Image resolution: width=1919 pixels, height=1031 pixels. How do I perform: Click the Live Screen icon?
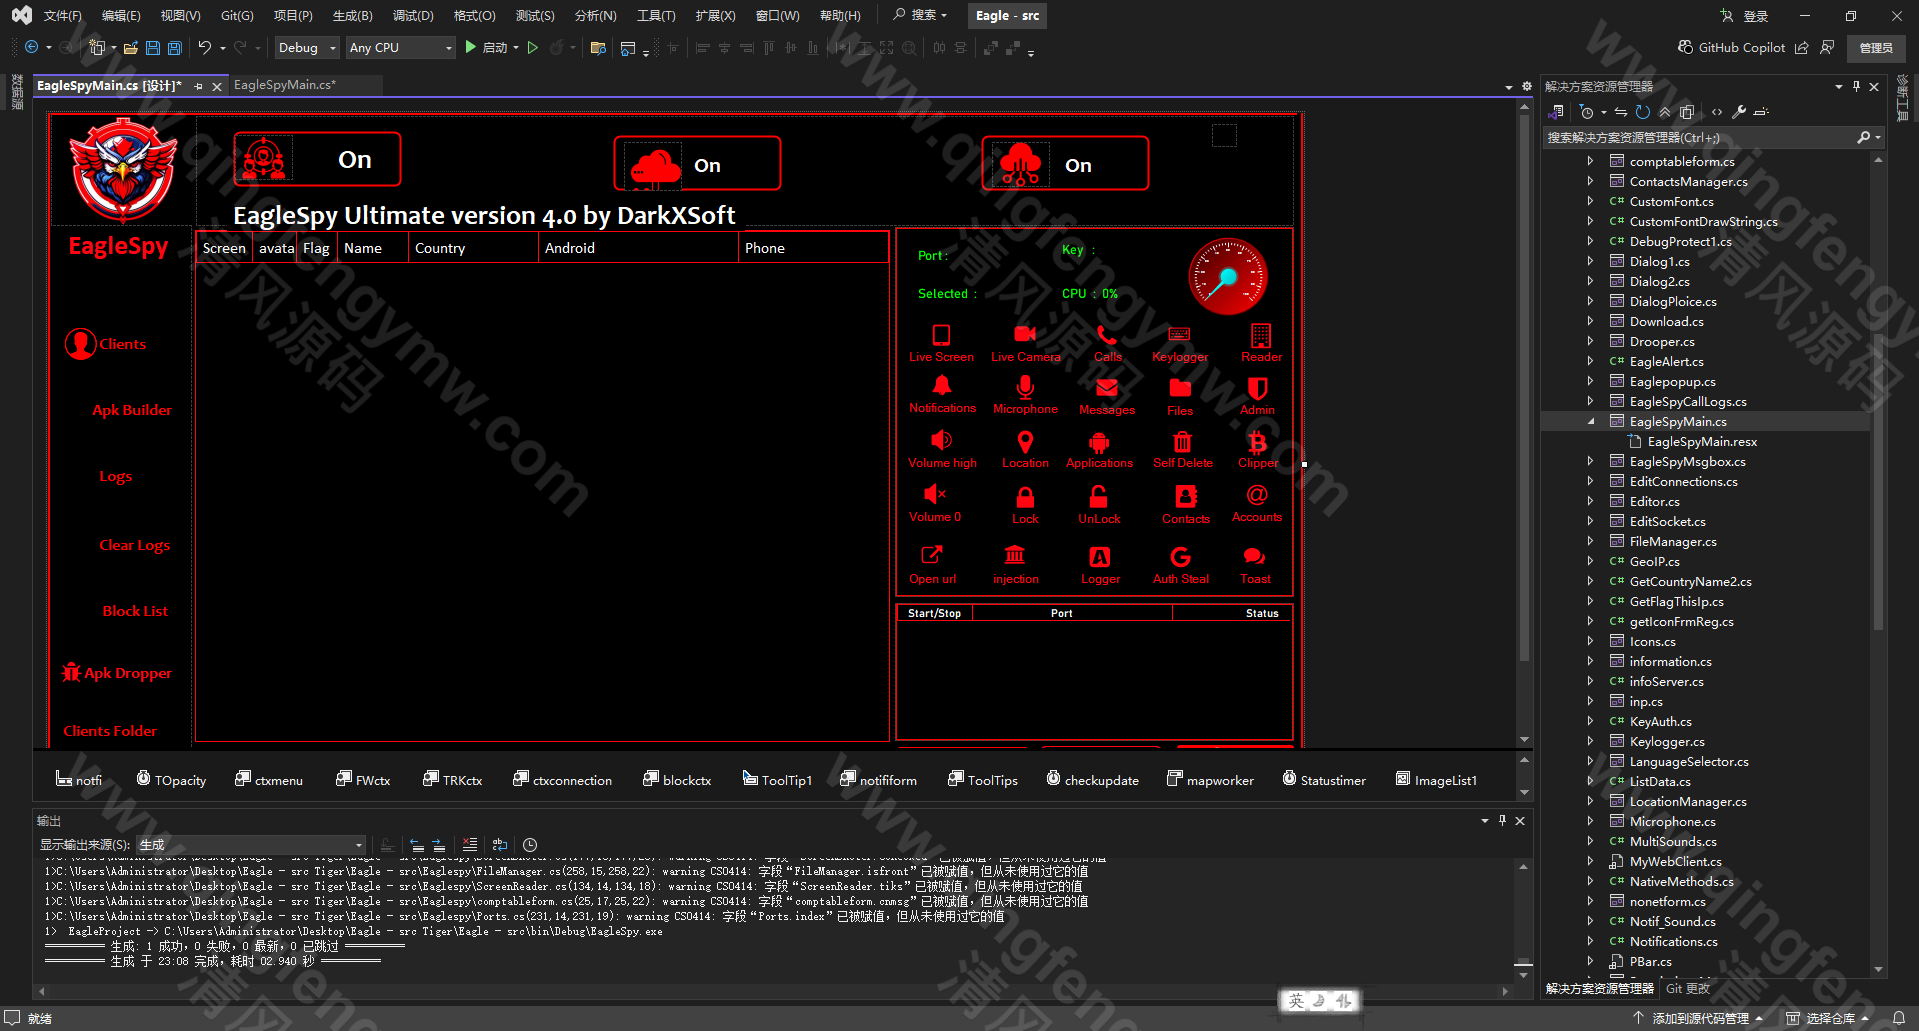[x=941, y=335]
